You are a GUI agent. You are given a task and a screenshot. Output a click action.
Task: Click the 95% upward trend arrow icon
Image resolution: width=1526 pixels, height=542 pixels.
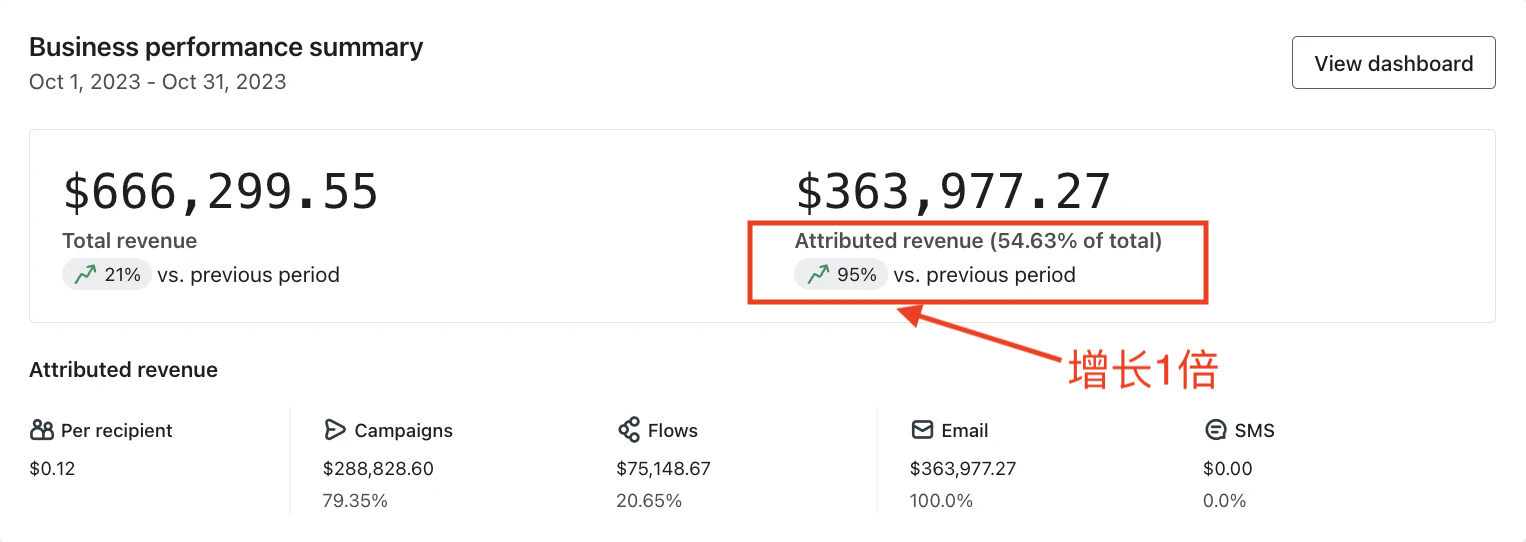coord(818,274)
